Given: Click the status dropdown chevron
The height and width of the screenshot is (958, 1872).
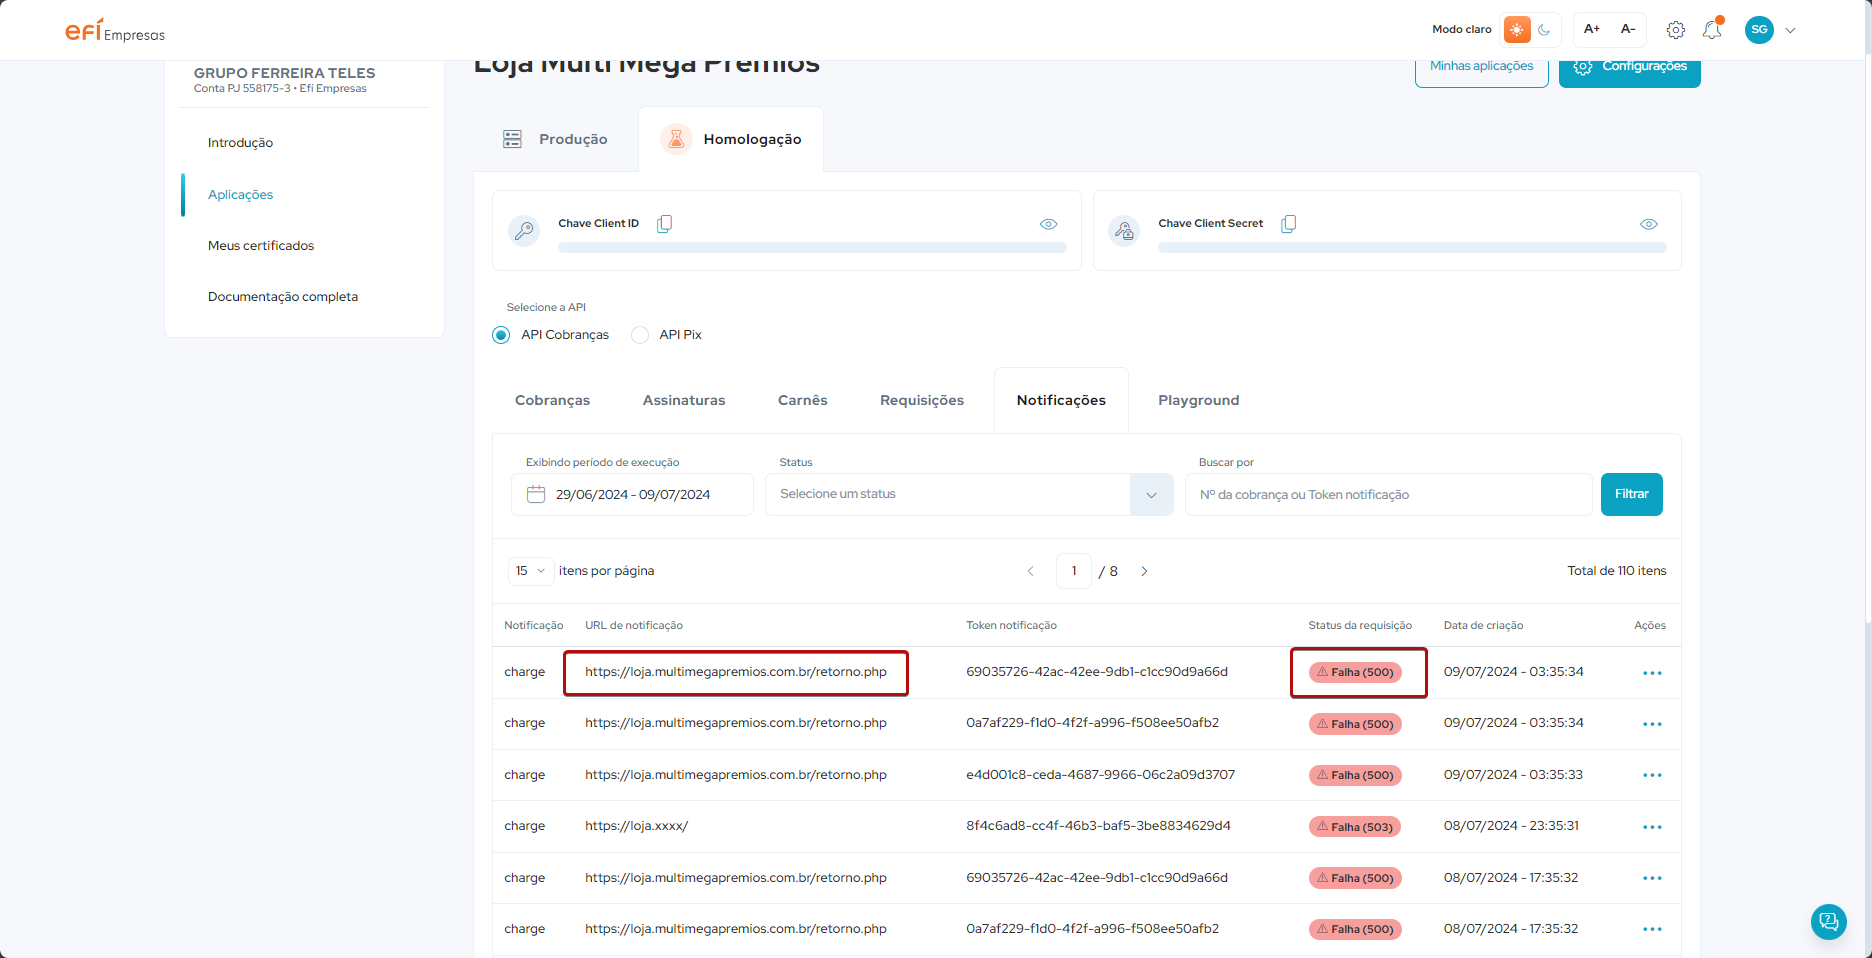Looking at the screenshot, I should coord(1151,495).
